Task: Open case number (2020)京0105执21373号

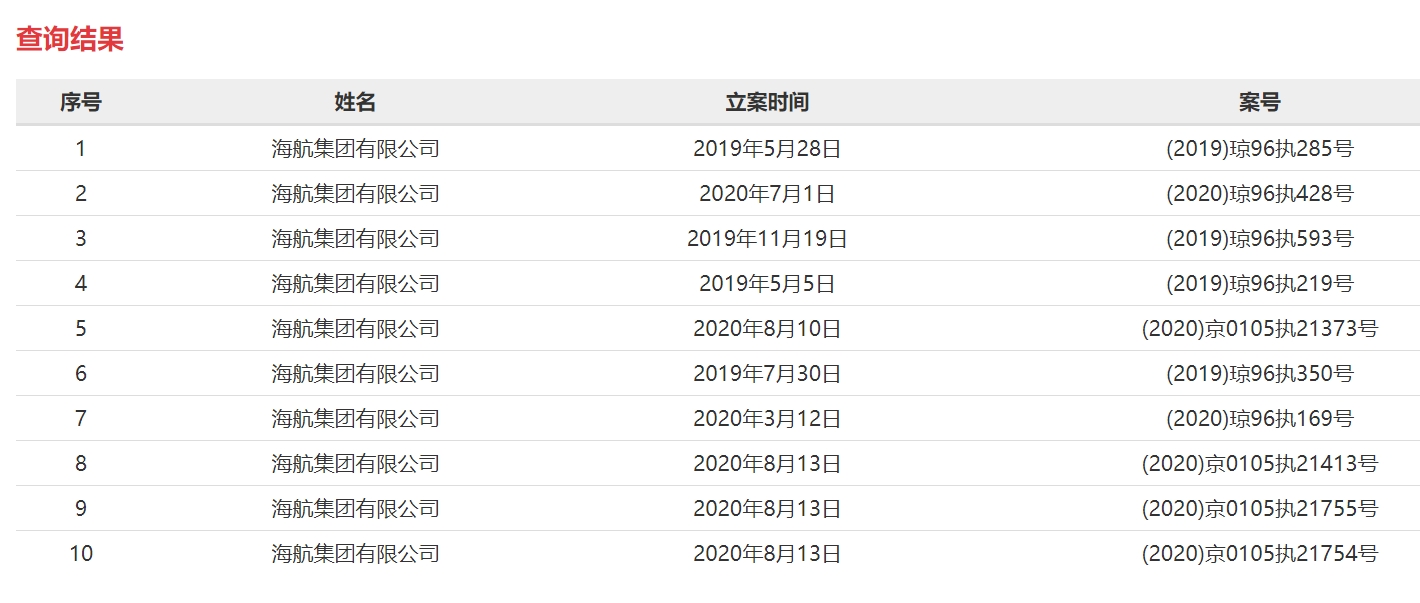Action: [1259, 329]
